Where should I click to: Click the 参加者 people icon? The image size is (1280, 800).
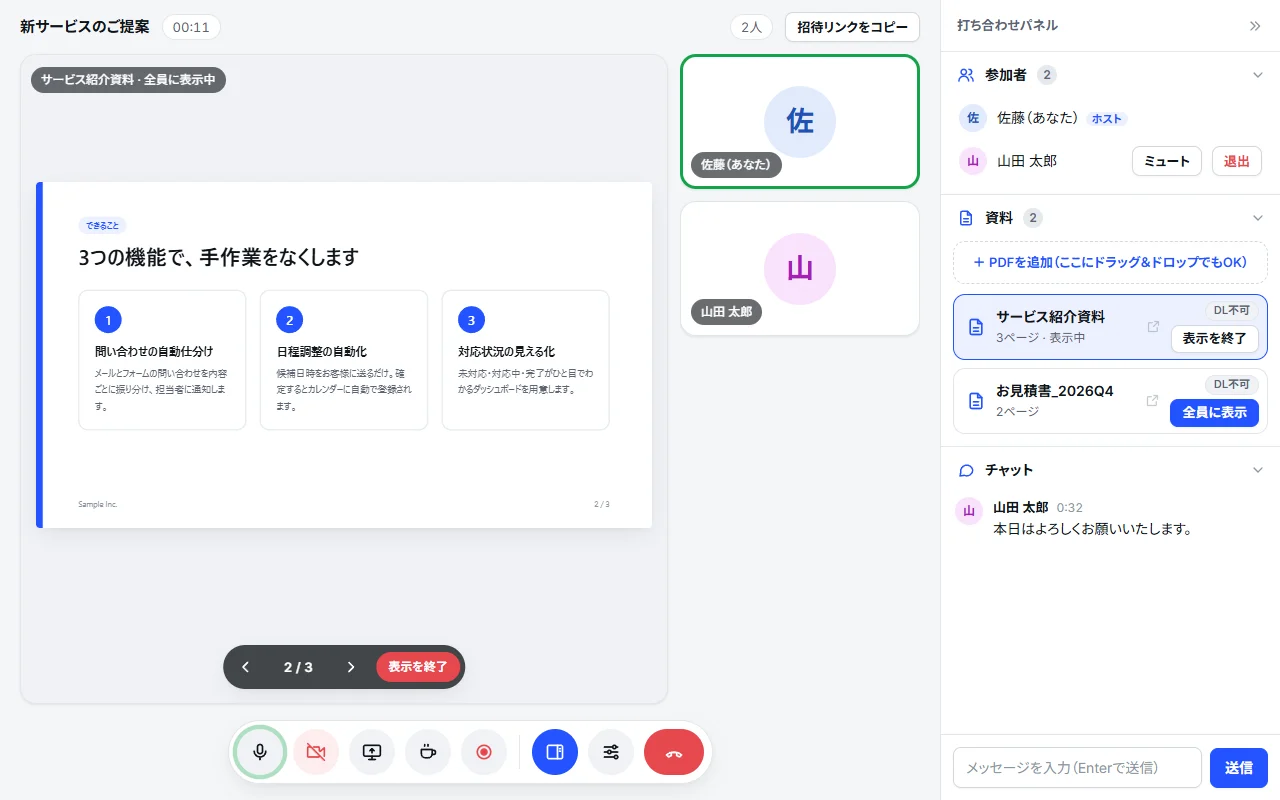click(966, 75)
